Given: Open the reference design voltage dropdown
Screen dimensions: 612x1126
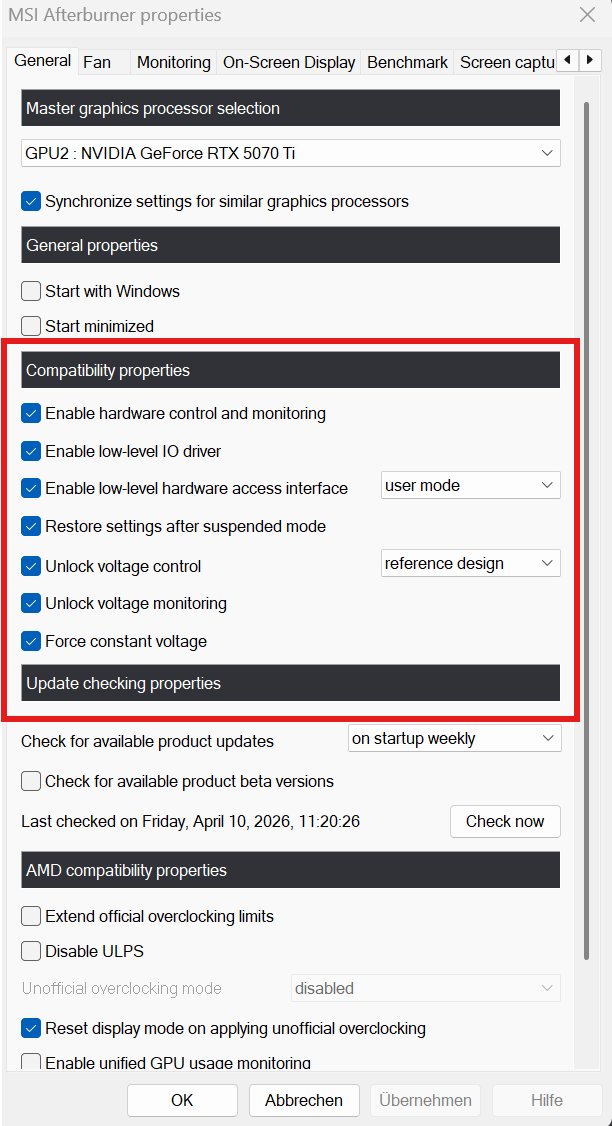Looking at the screenshot, I should 470,564.
